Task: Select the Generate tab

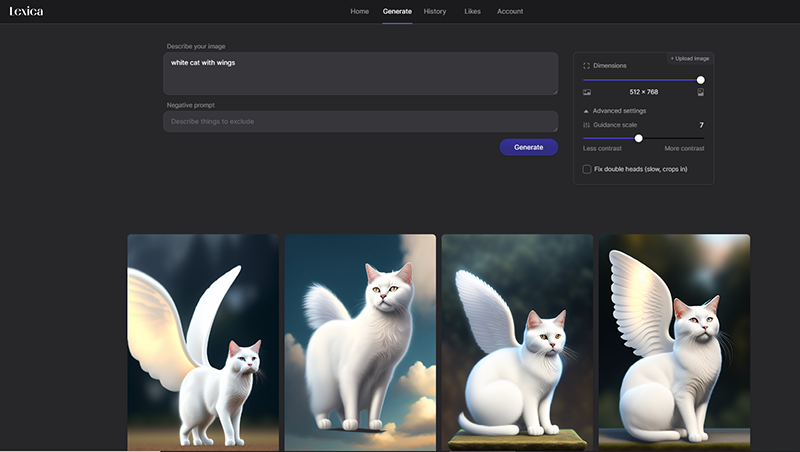Action: 397,11
